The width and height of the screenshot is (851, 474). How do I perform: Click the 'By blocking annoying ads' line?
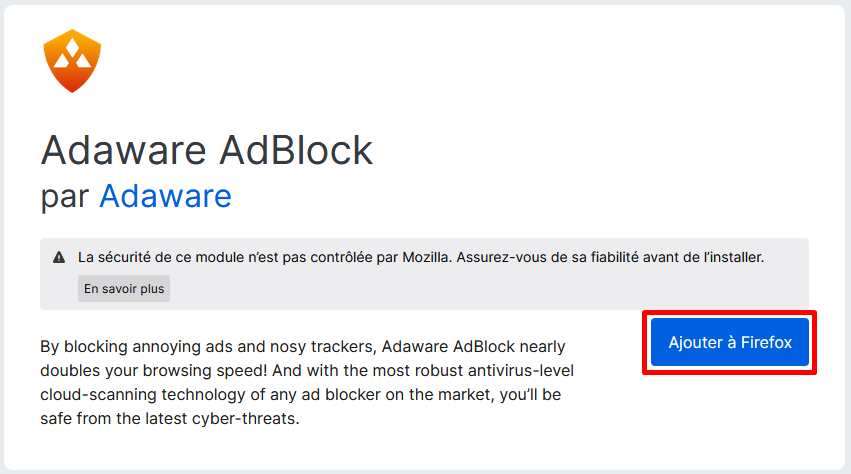tap(303, 346)
